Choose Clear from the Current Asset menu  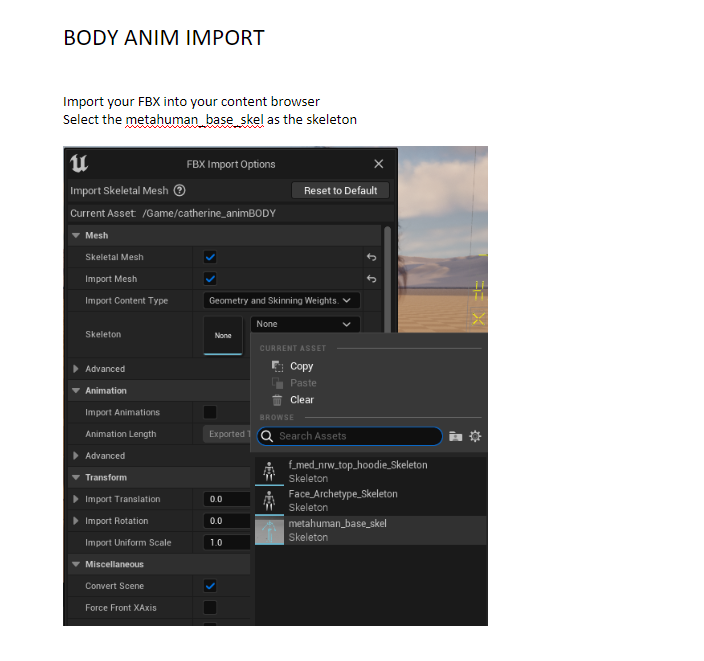click(x=302, y=400)
